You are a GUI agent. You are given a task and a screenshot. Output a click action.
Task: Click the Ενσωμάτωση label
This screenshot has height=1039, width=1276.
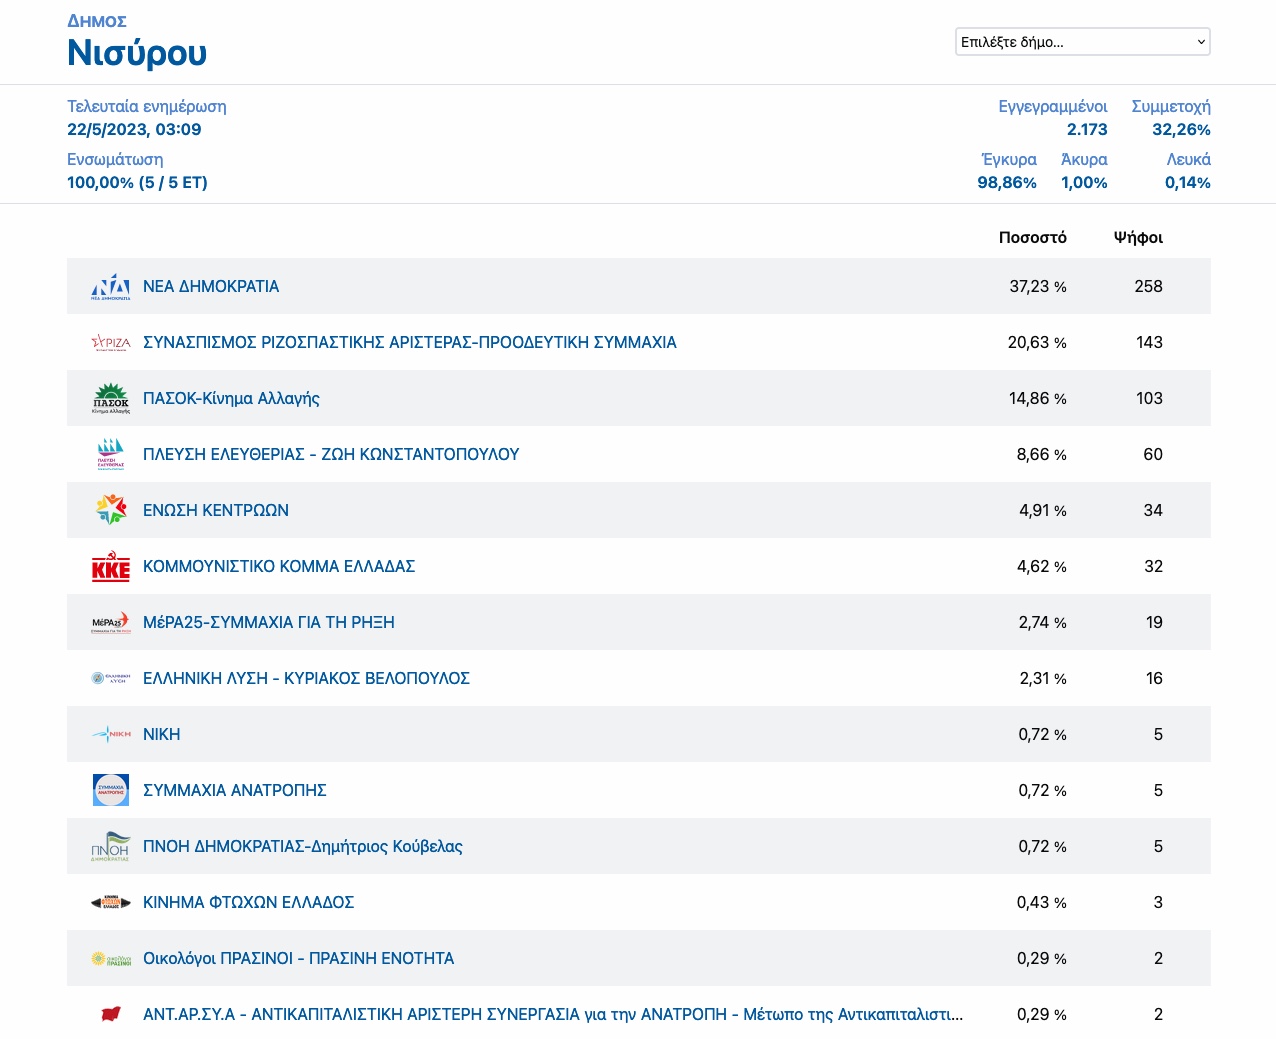click(x=115, y=159)
